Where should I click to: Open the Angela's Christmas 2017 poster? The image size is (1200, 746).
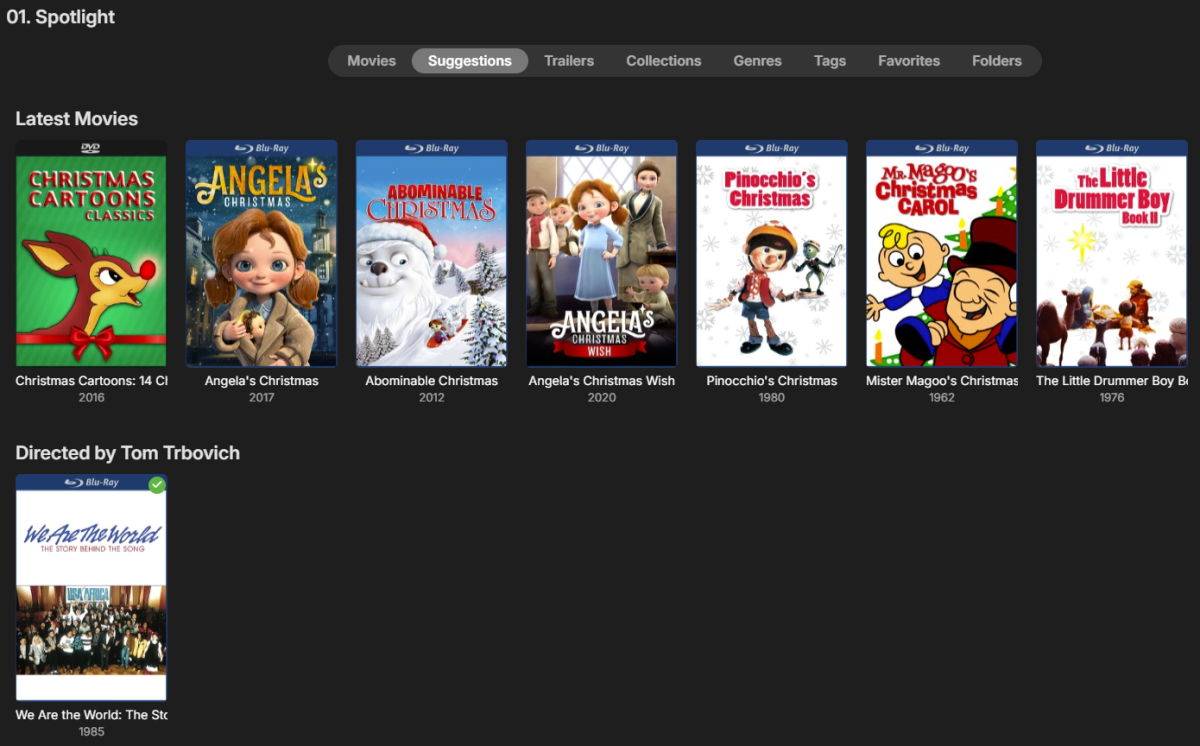tap(261, 254)
